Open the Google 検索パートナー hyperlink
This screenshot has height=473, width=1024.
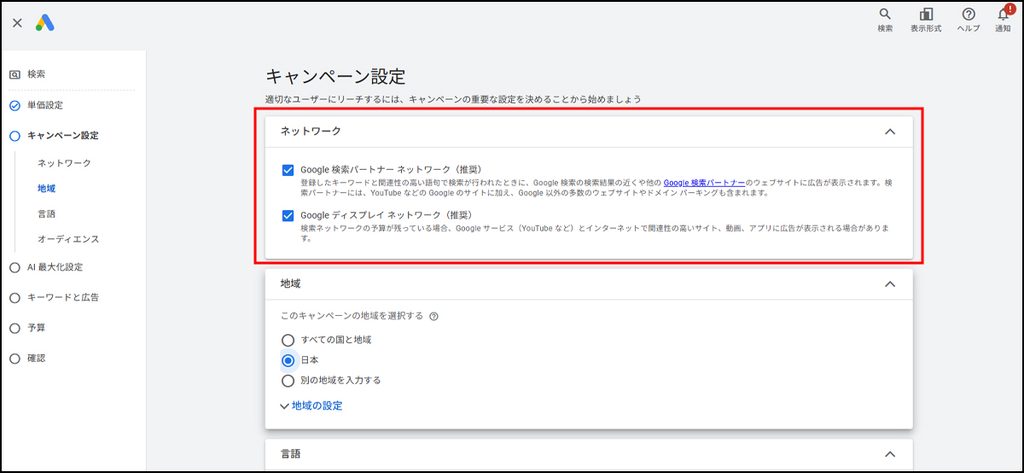click(x=704, y=184)
